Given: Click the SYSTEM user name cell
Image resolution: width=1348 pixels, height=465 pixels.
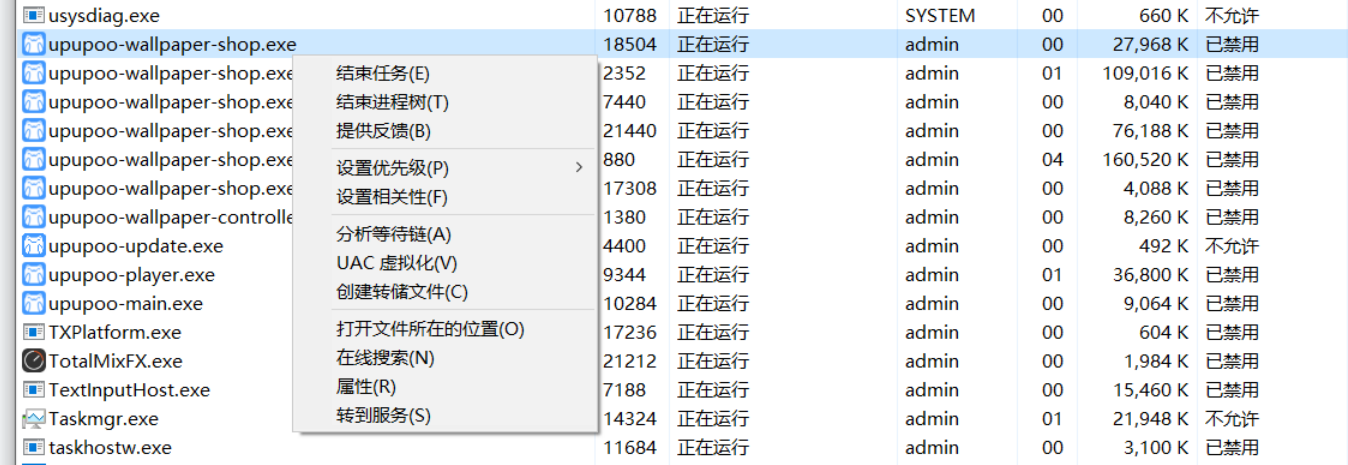Looking at the screenshot, I should (940, 16).
